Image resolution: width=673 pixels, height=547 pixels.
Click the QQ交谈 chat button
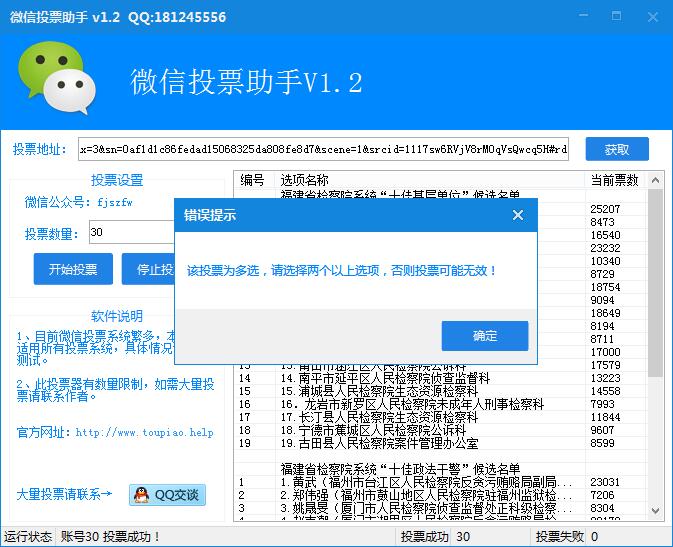pos(166,494)
